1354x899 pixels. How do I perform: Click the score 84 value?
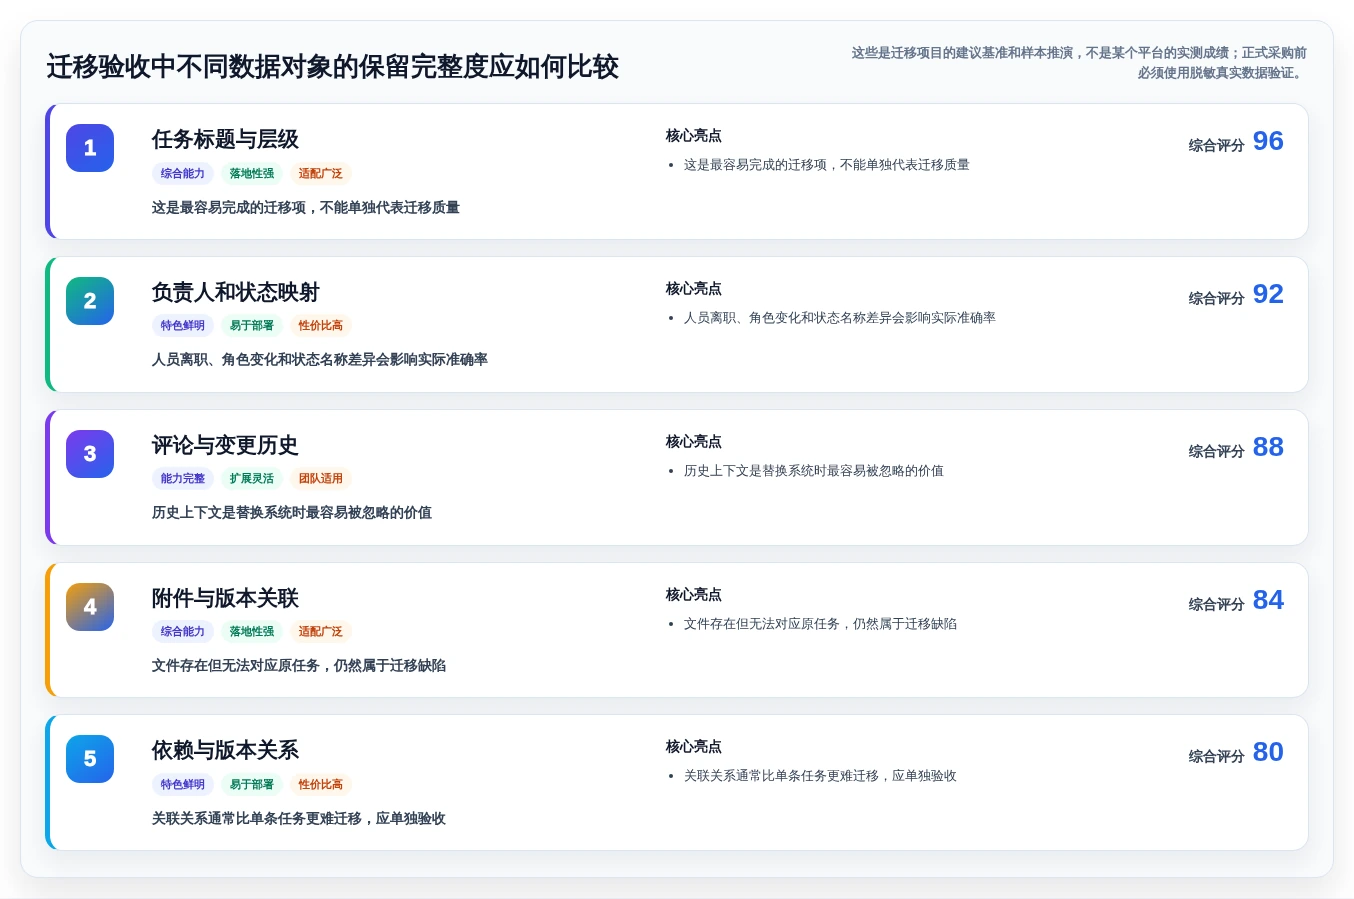(x=1268, y=600)
